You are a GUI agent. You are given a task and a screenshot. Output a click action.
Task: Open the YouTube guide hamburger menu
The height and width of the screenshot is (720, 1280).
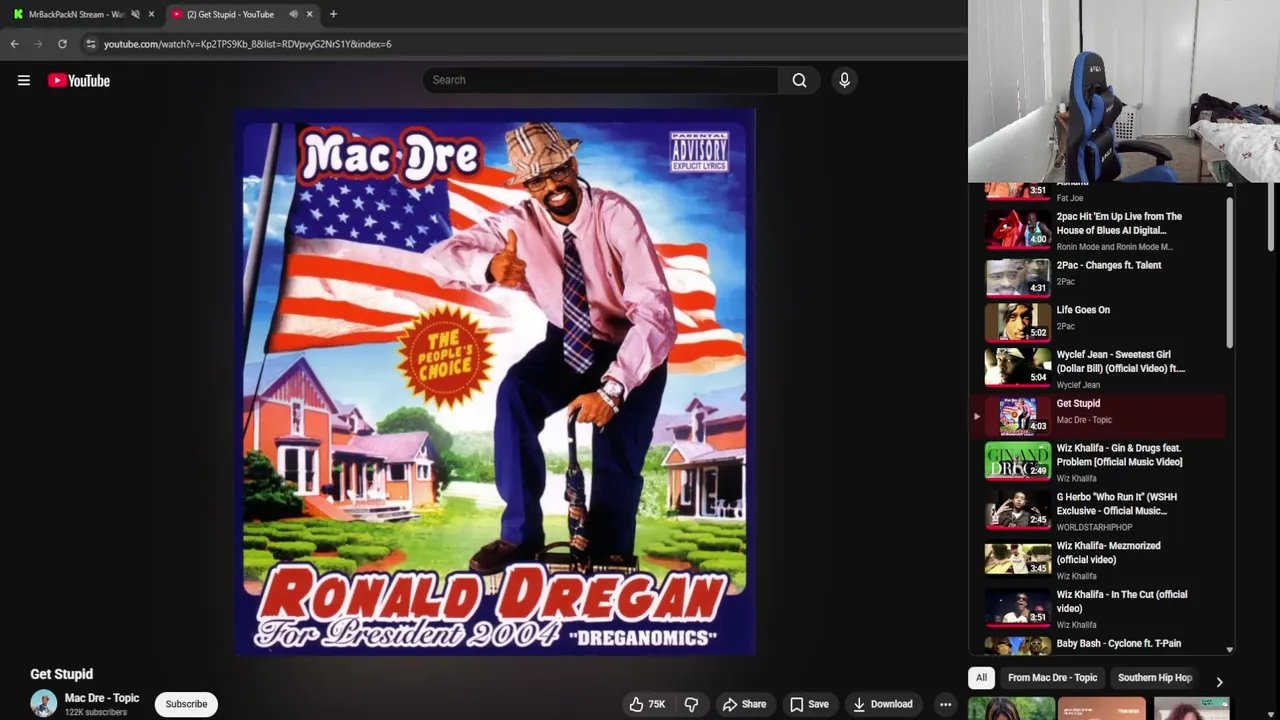tap(24, 81)
